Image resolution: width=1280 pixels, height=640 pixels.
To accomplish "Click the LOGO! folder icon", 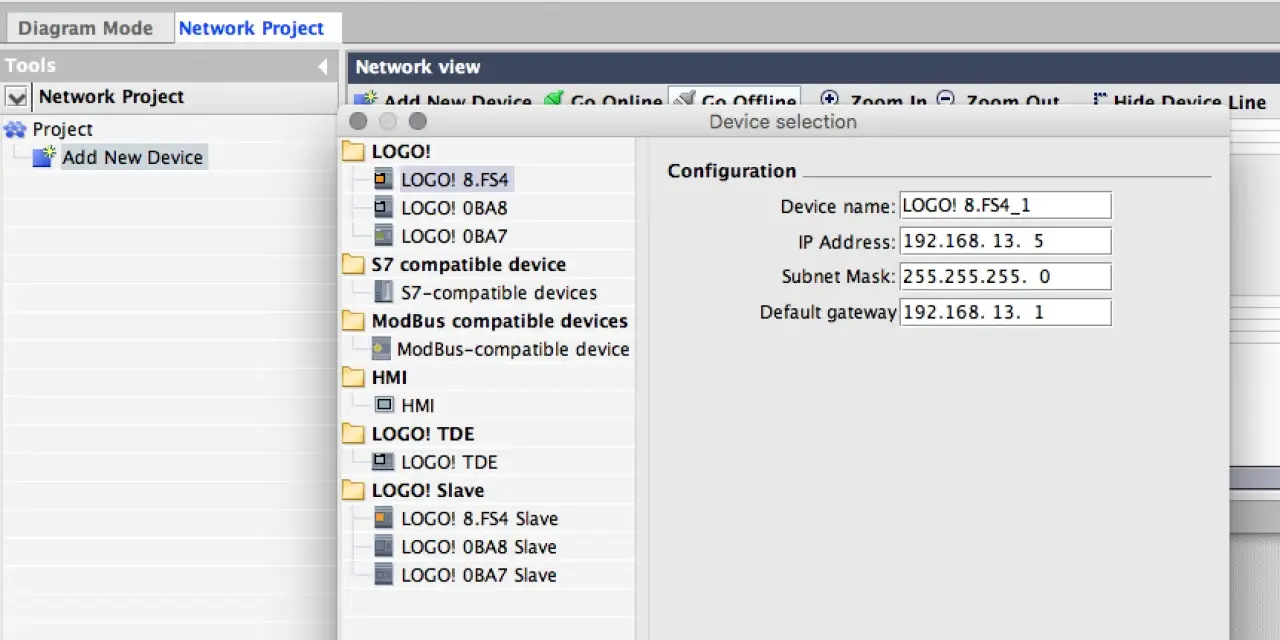I will pos(353,152).
